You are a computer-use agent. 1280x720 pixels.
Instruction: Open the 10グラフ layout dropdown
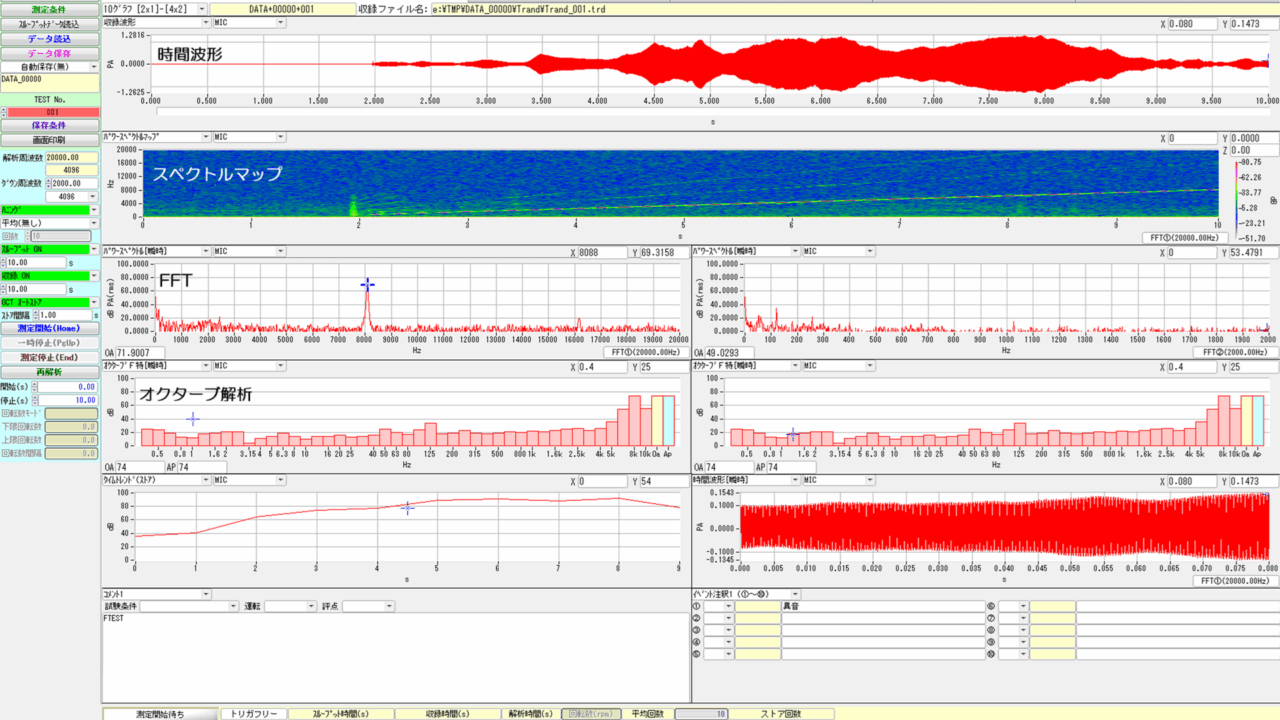pyautogui.click(x=155, y=8)
